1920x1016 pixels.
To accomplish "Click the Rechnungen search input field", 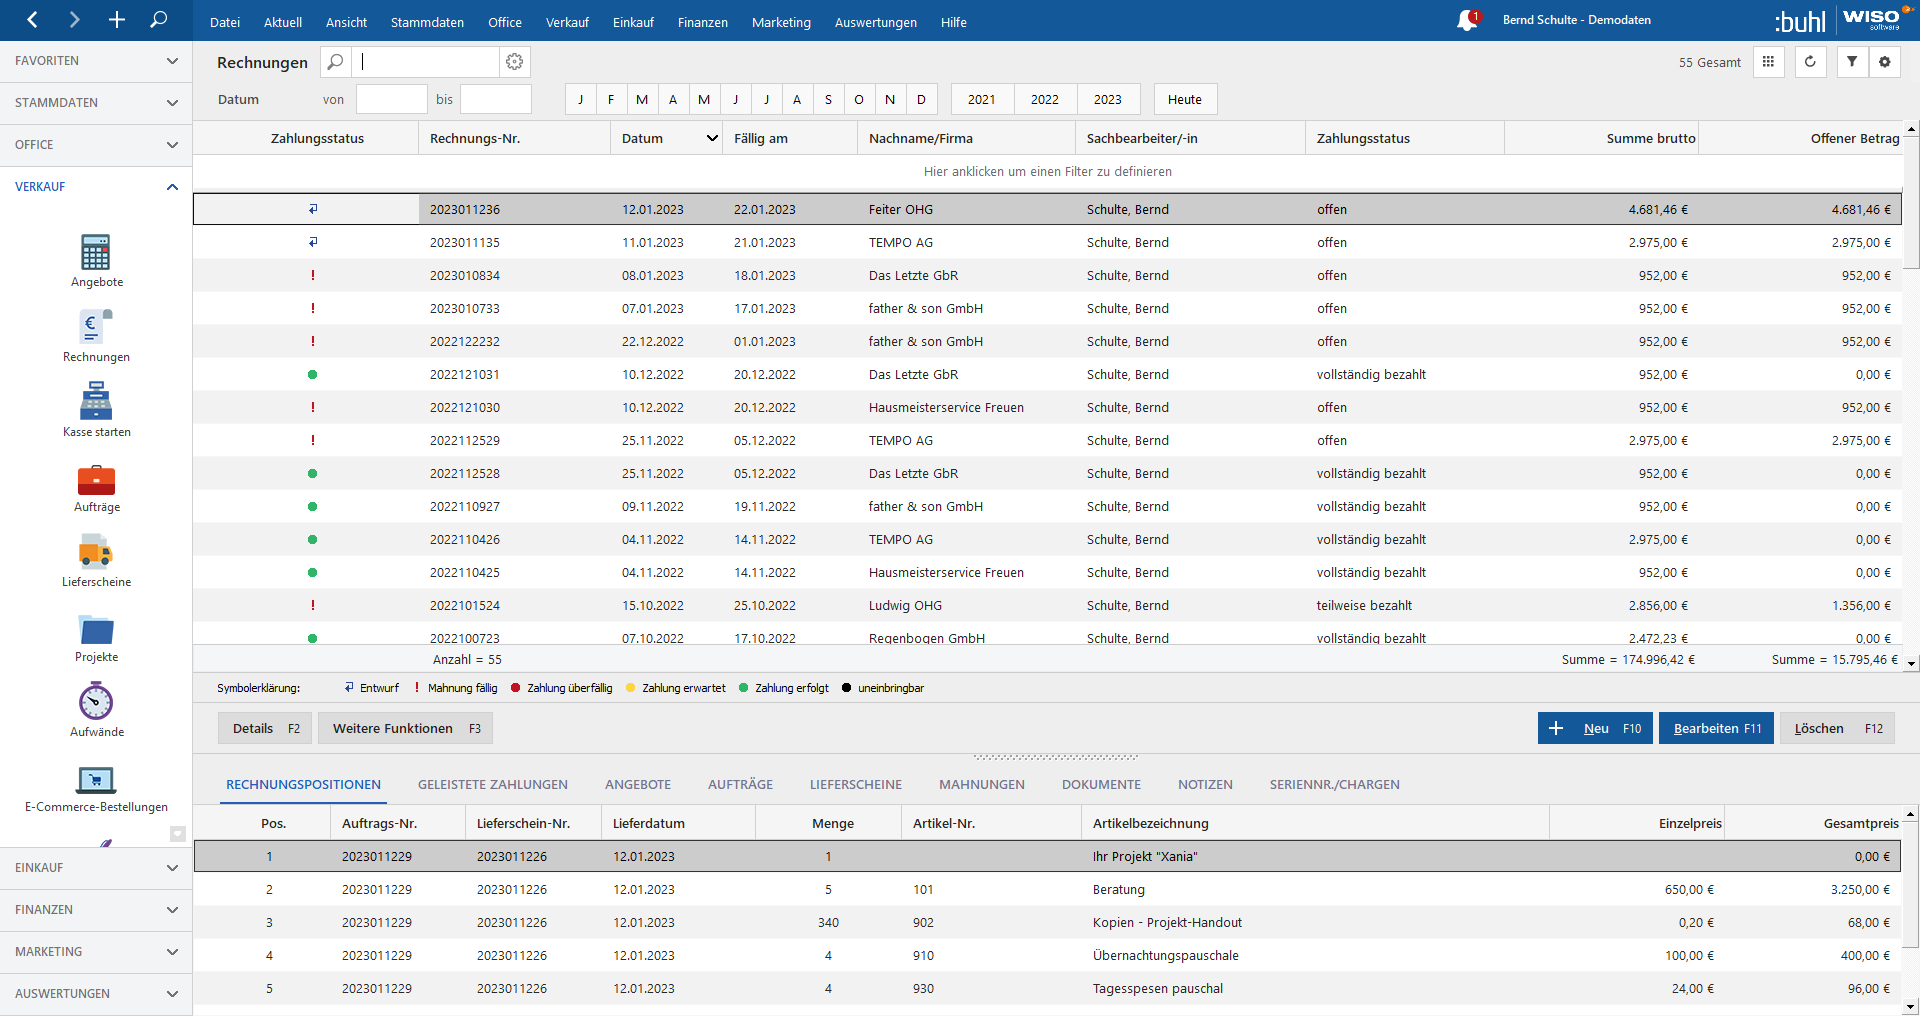I will click(428, 62).
